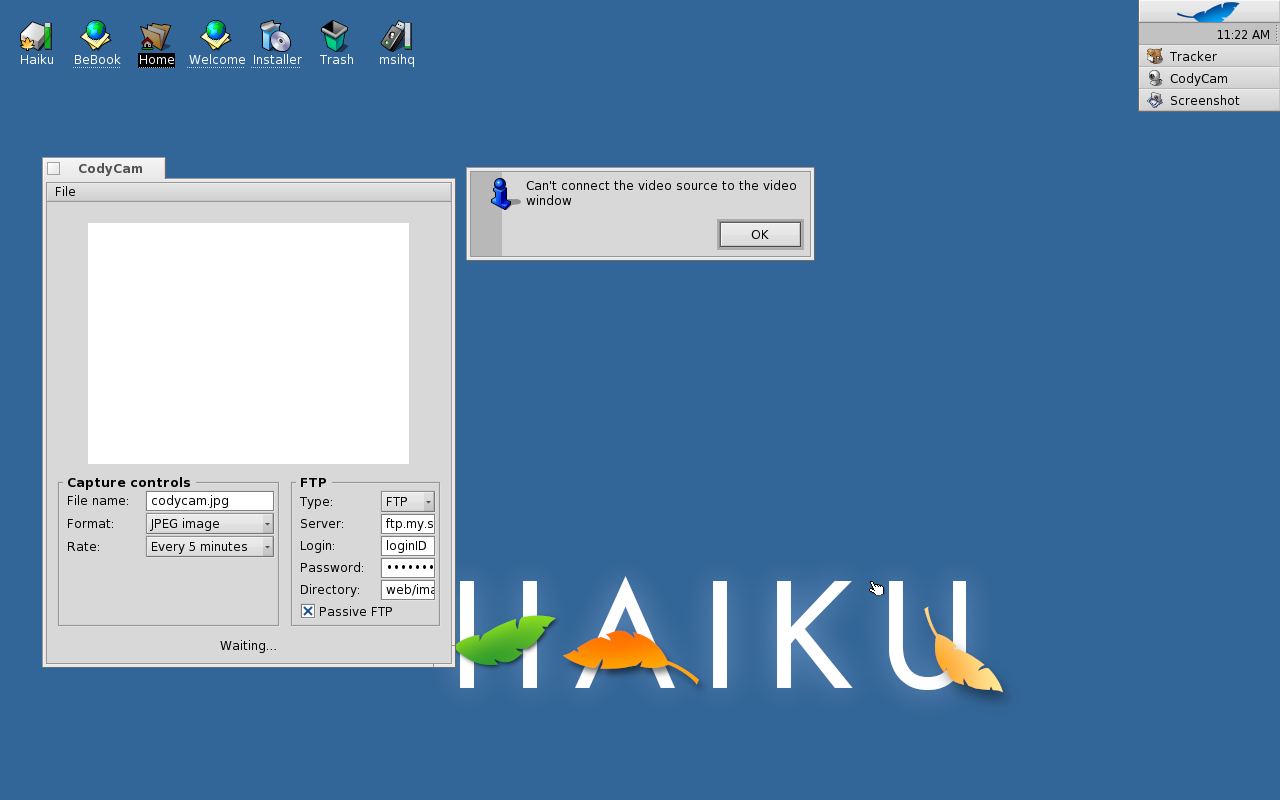The width and height of the screenshot is (1280, 800).
Task: Switch to Tracker in the Deskbar
Action: click(1208, 56)
